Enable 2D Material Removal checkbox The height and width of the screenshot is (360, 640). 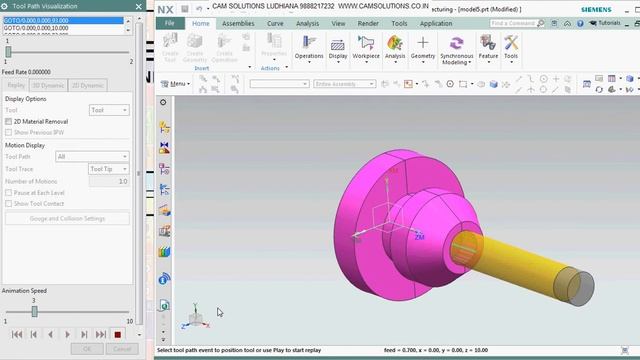(x=8, y=122)
